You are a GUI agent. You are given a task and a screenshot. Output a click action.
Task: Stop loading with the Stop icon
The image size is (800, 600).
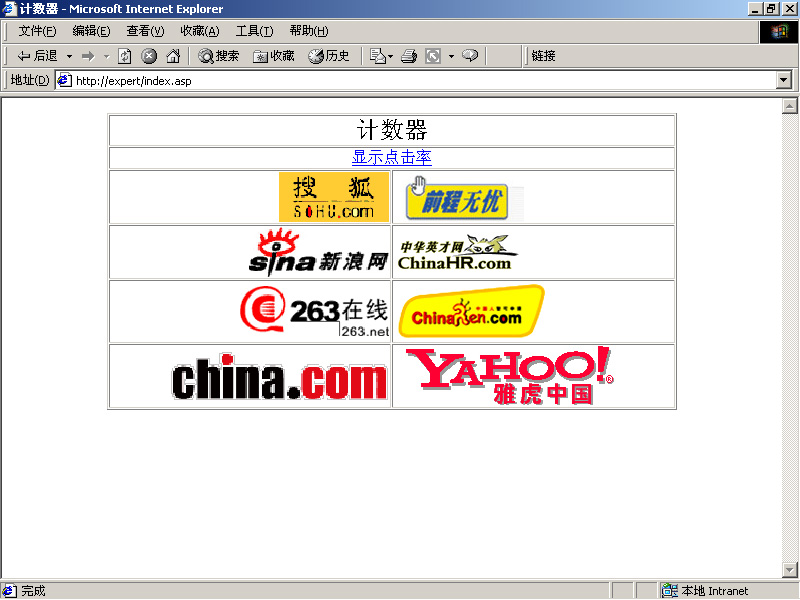tap(149, 56)
